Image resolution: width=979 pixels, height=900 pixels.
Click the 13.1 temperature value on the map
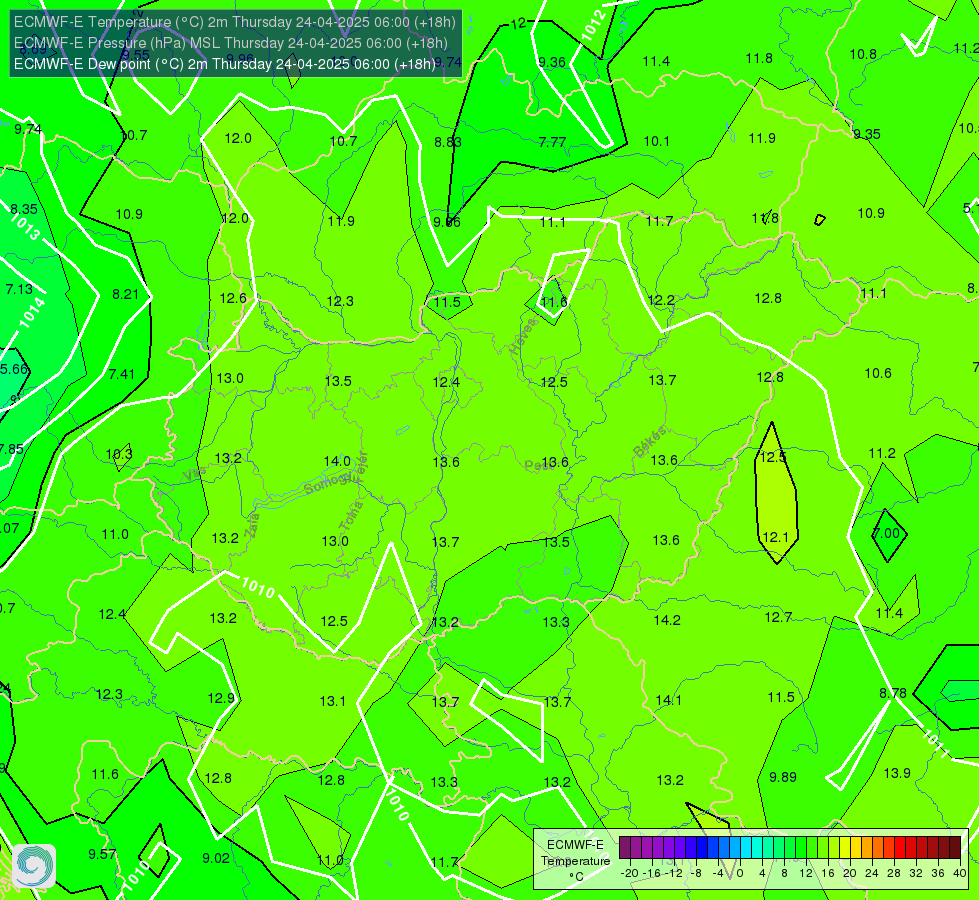[x=332, y=701]
